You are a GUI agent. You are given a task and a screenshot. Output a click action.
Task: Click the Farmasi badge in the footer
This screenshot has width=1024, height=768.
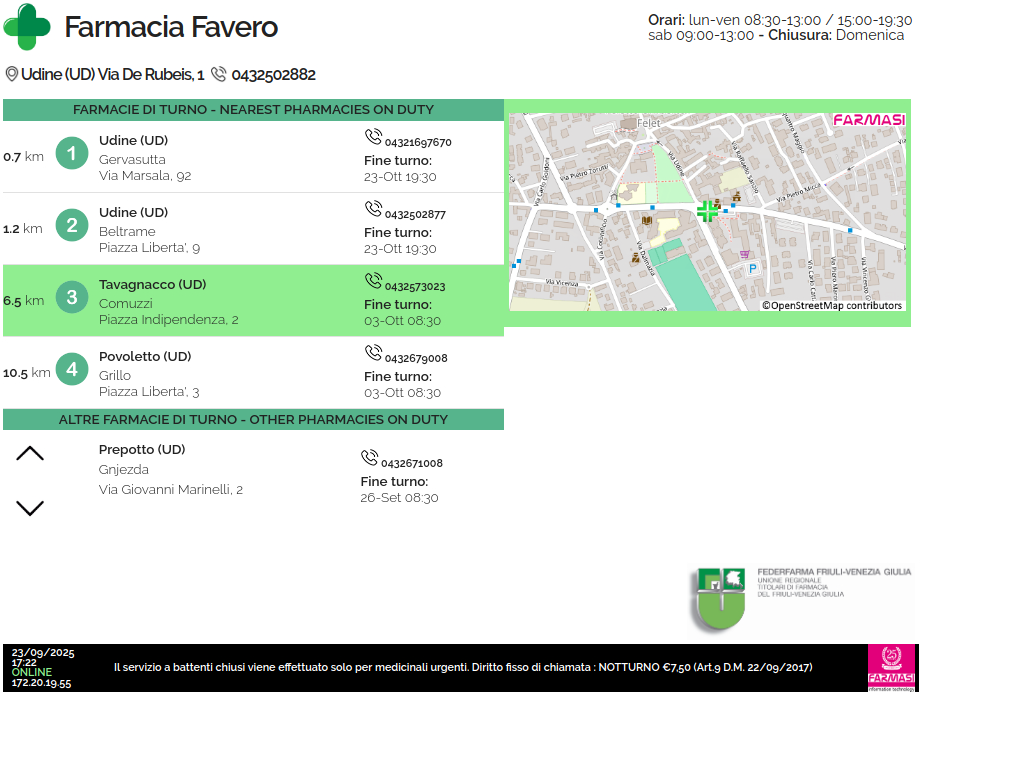point(891,668)
